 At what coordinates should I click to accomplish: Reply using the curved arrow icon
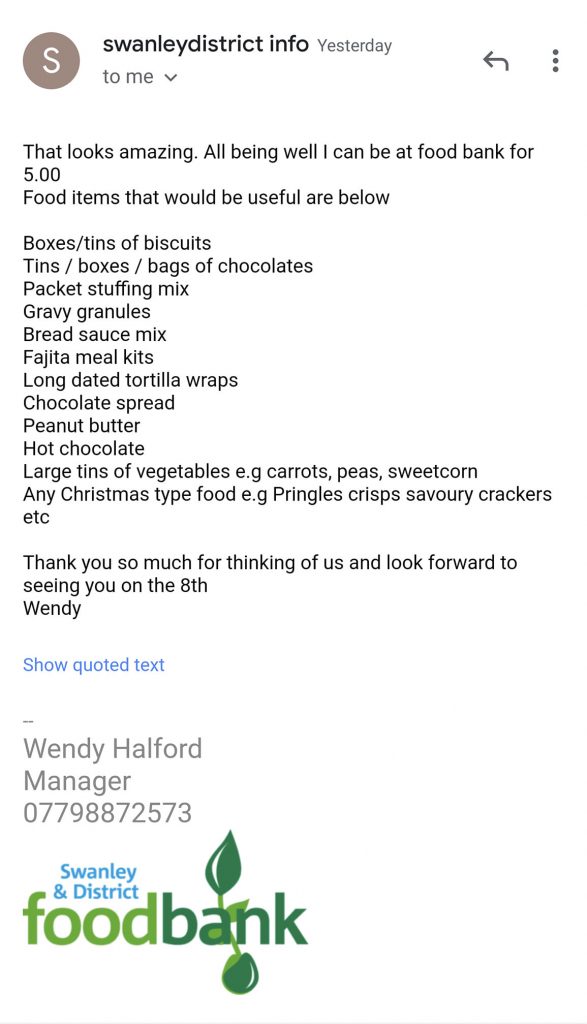[496, 61]
